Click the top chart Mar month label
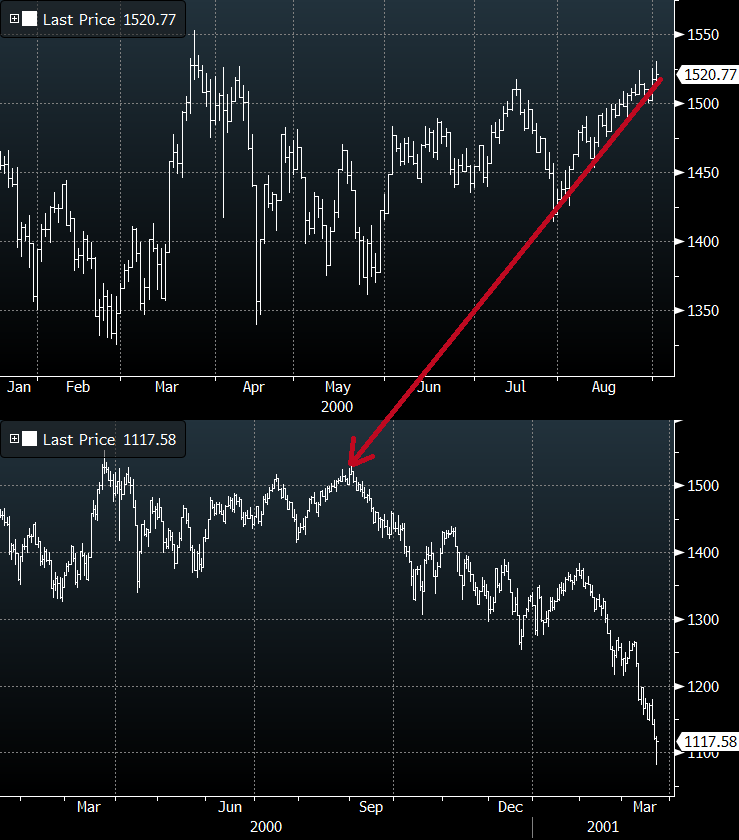739x840 pixels. tap(166, 387)
